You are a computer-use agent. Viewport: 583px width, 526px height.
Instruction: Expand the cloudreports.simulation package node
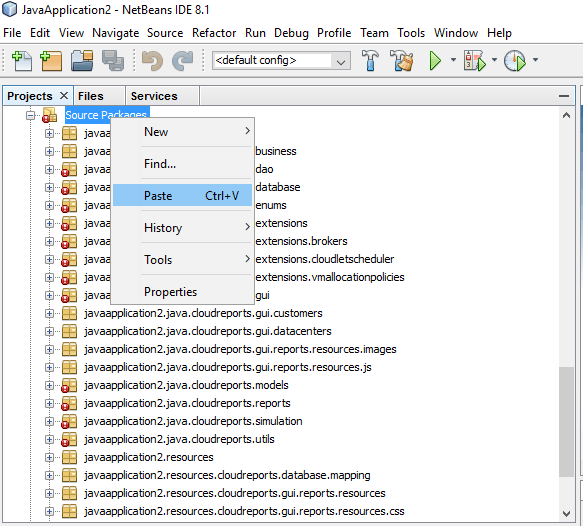pos(49,422)
